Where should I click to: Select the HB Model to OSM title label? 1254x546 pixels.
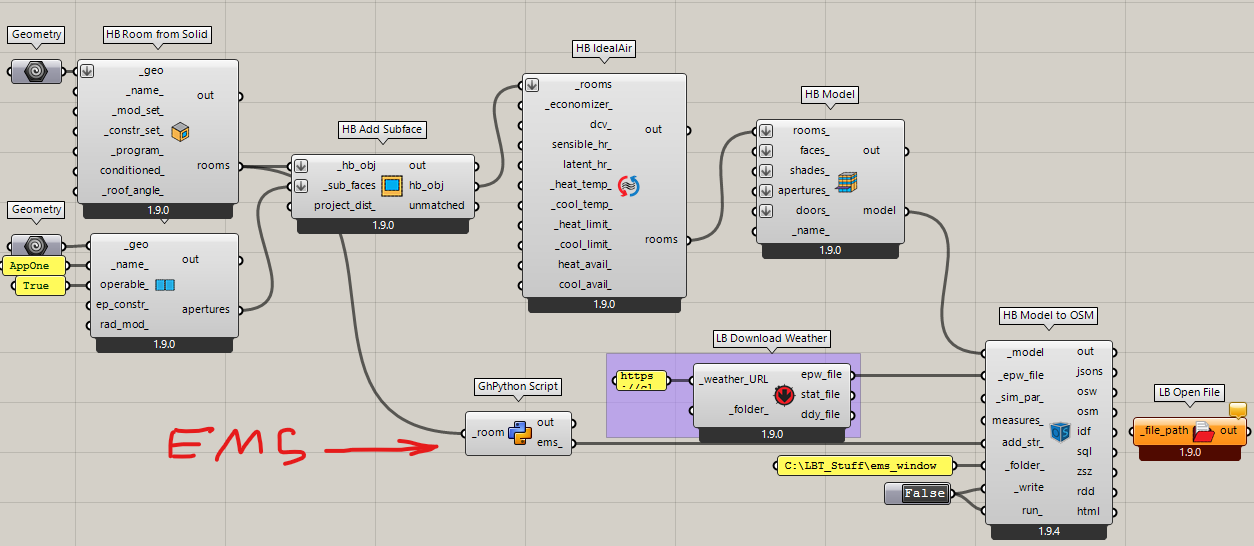click(1048, 316)
